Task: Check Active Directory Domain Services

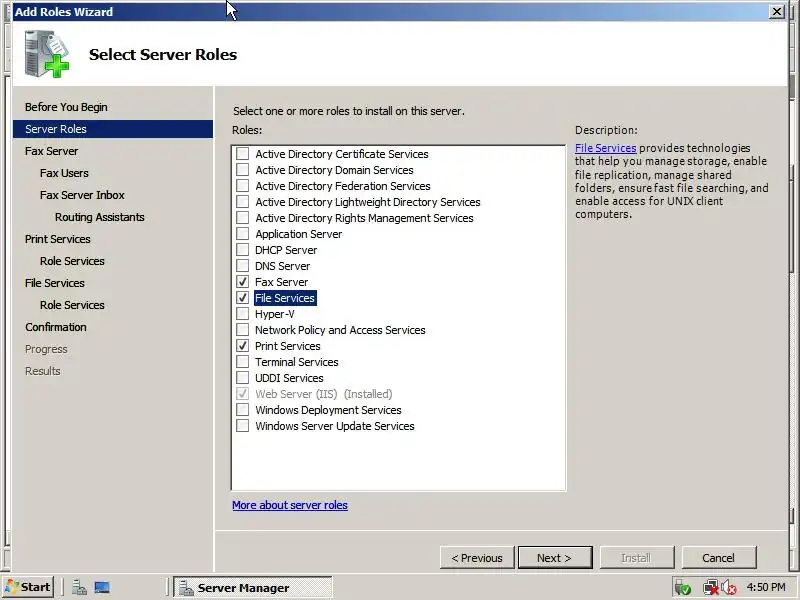Action: (243, 169)
